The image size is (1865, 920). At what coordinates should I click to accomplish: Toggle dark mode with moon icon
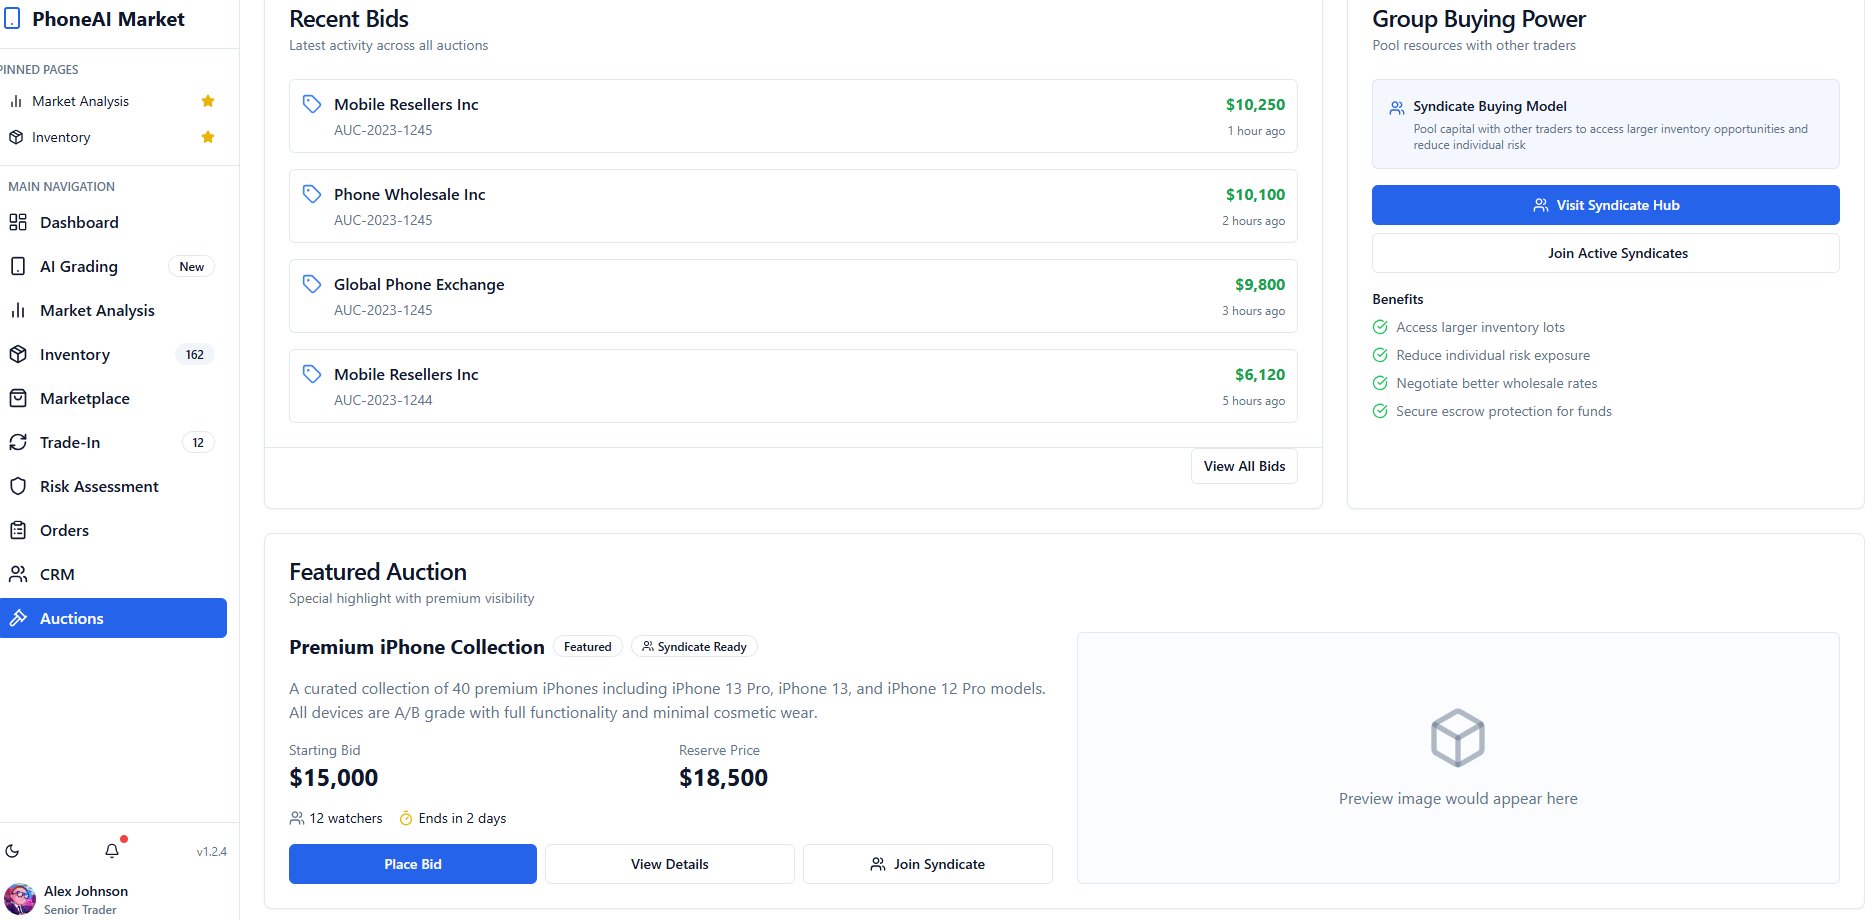pos(12,851)
